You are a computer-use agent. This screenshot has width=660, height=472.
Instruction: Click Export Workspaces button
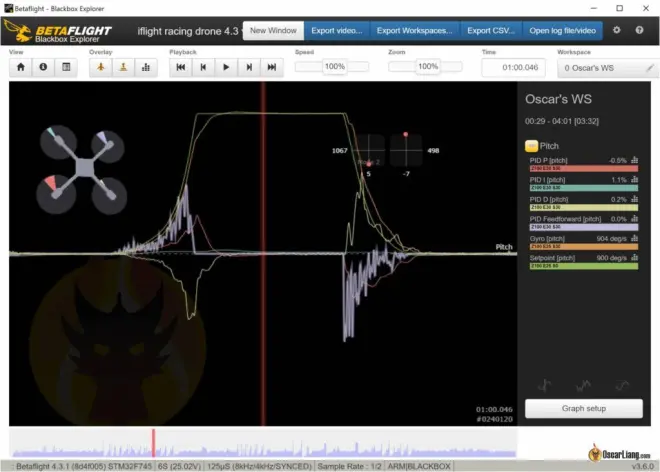point(415,31)
